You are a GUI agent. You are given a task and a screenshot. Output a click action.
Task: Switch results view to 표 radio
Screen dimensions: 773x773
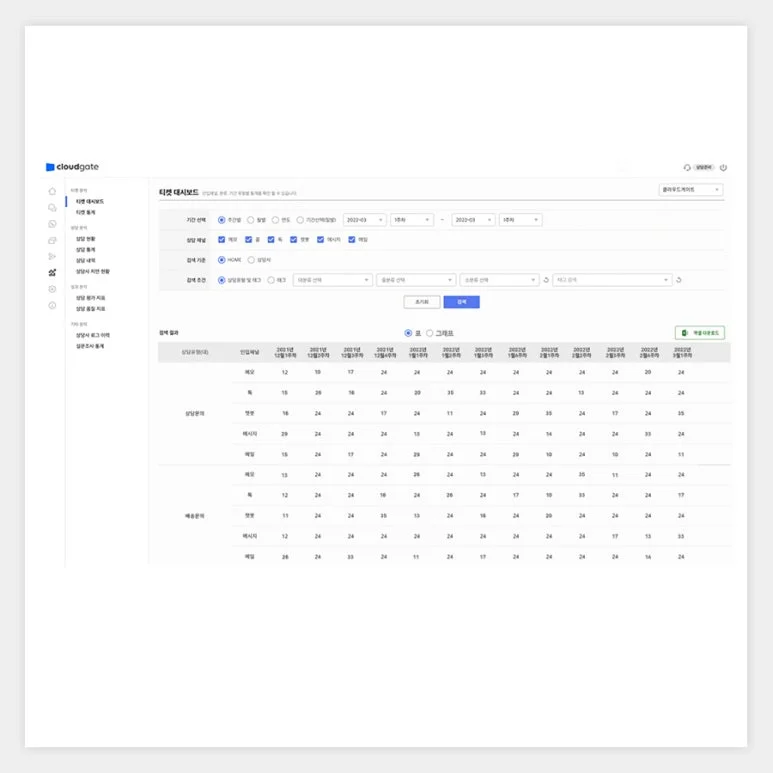(408, 333)
